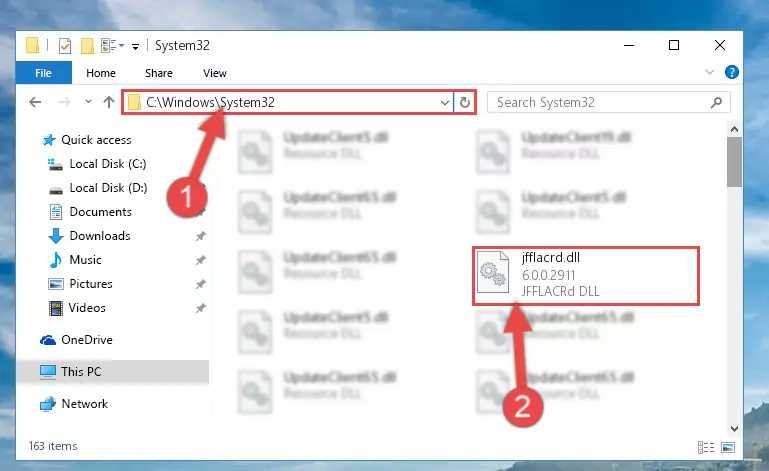The width and height of the screenshot is (769, 471).
Task: Open the File tab
Action: (44, 73)
